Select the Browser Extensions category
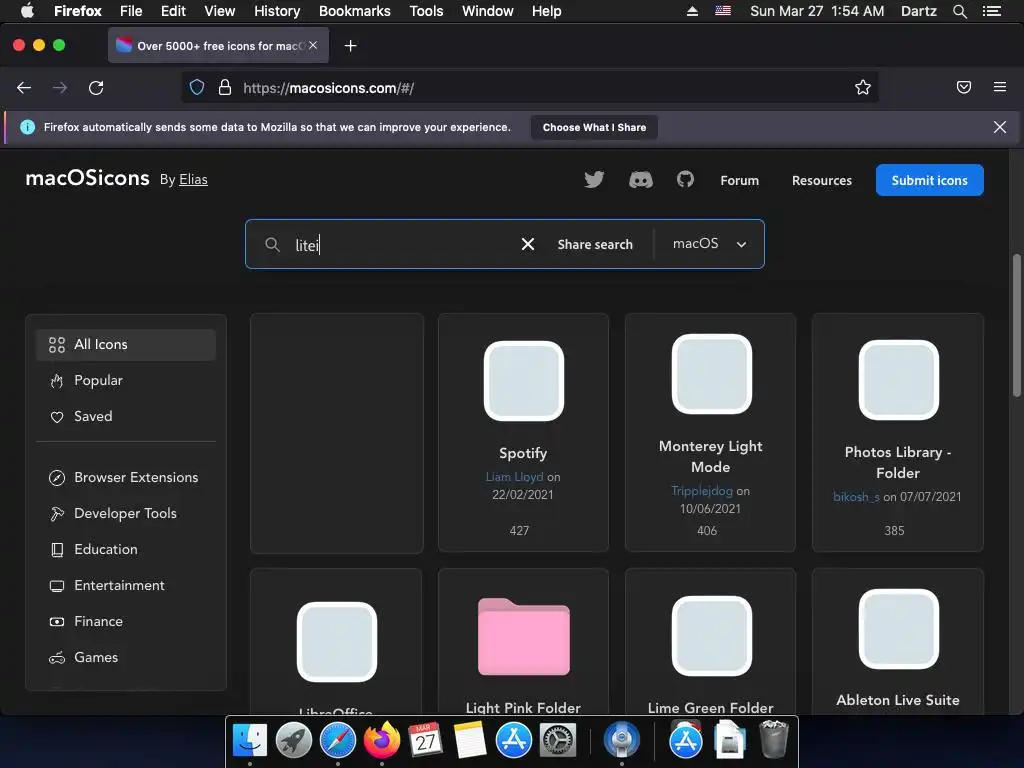This screenshot has width=1024, height=768. (x=126, y=477)
